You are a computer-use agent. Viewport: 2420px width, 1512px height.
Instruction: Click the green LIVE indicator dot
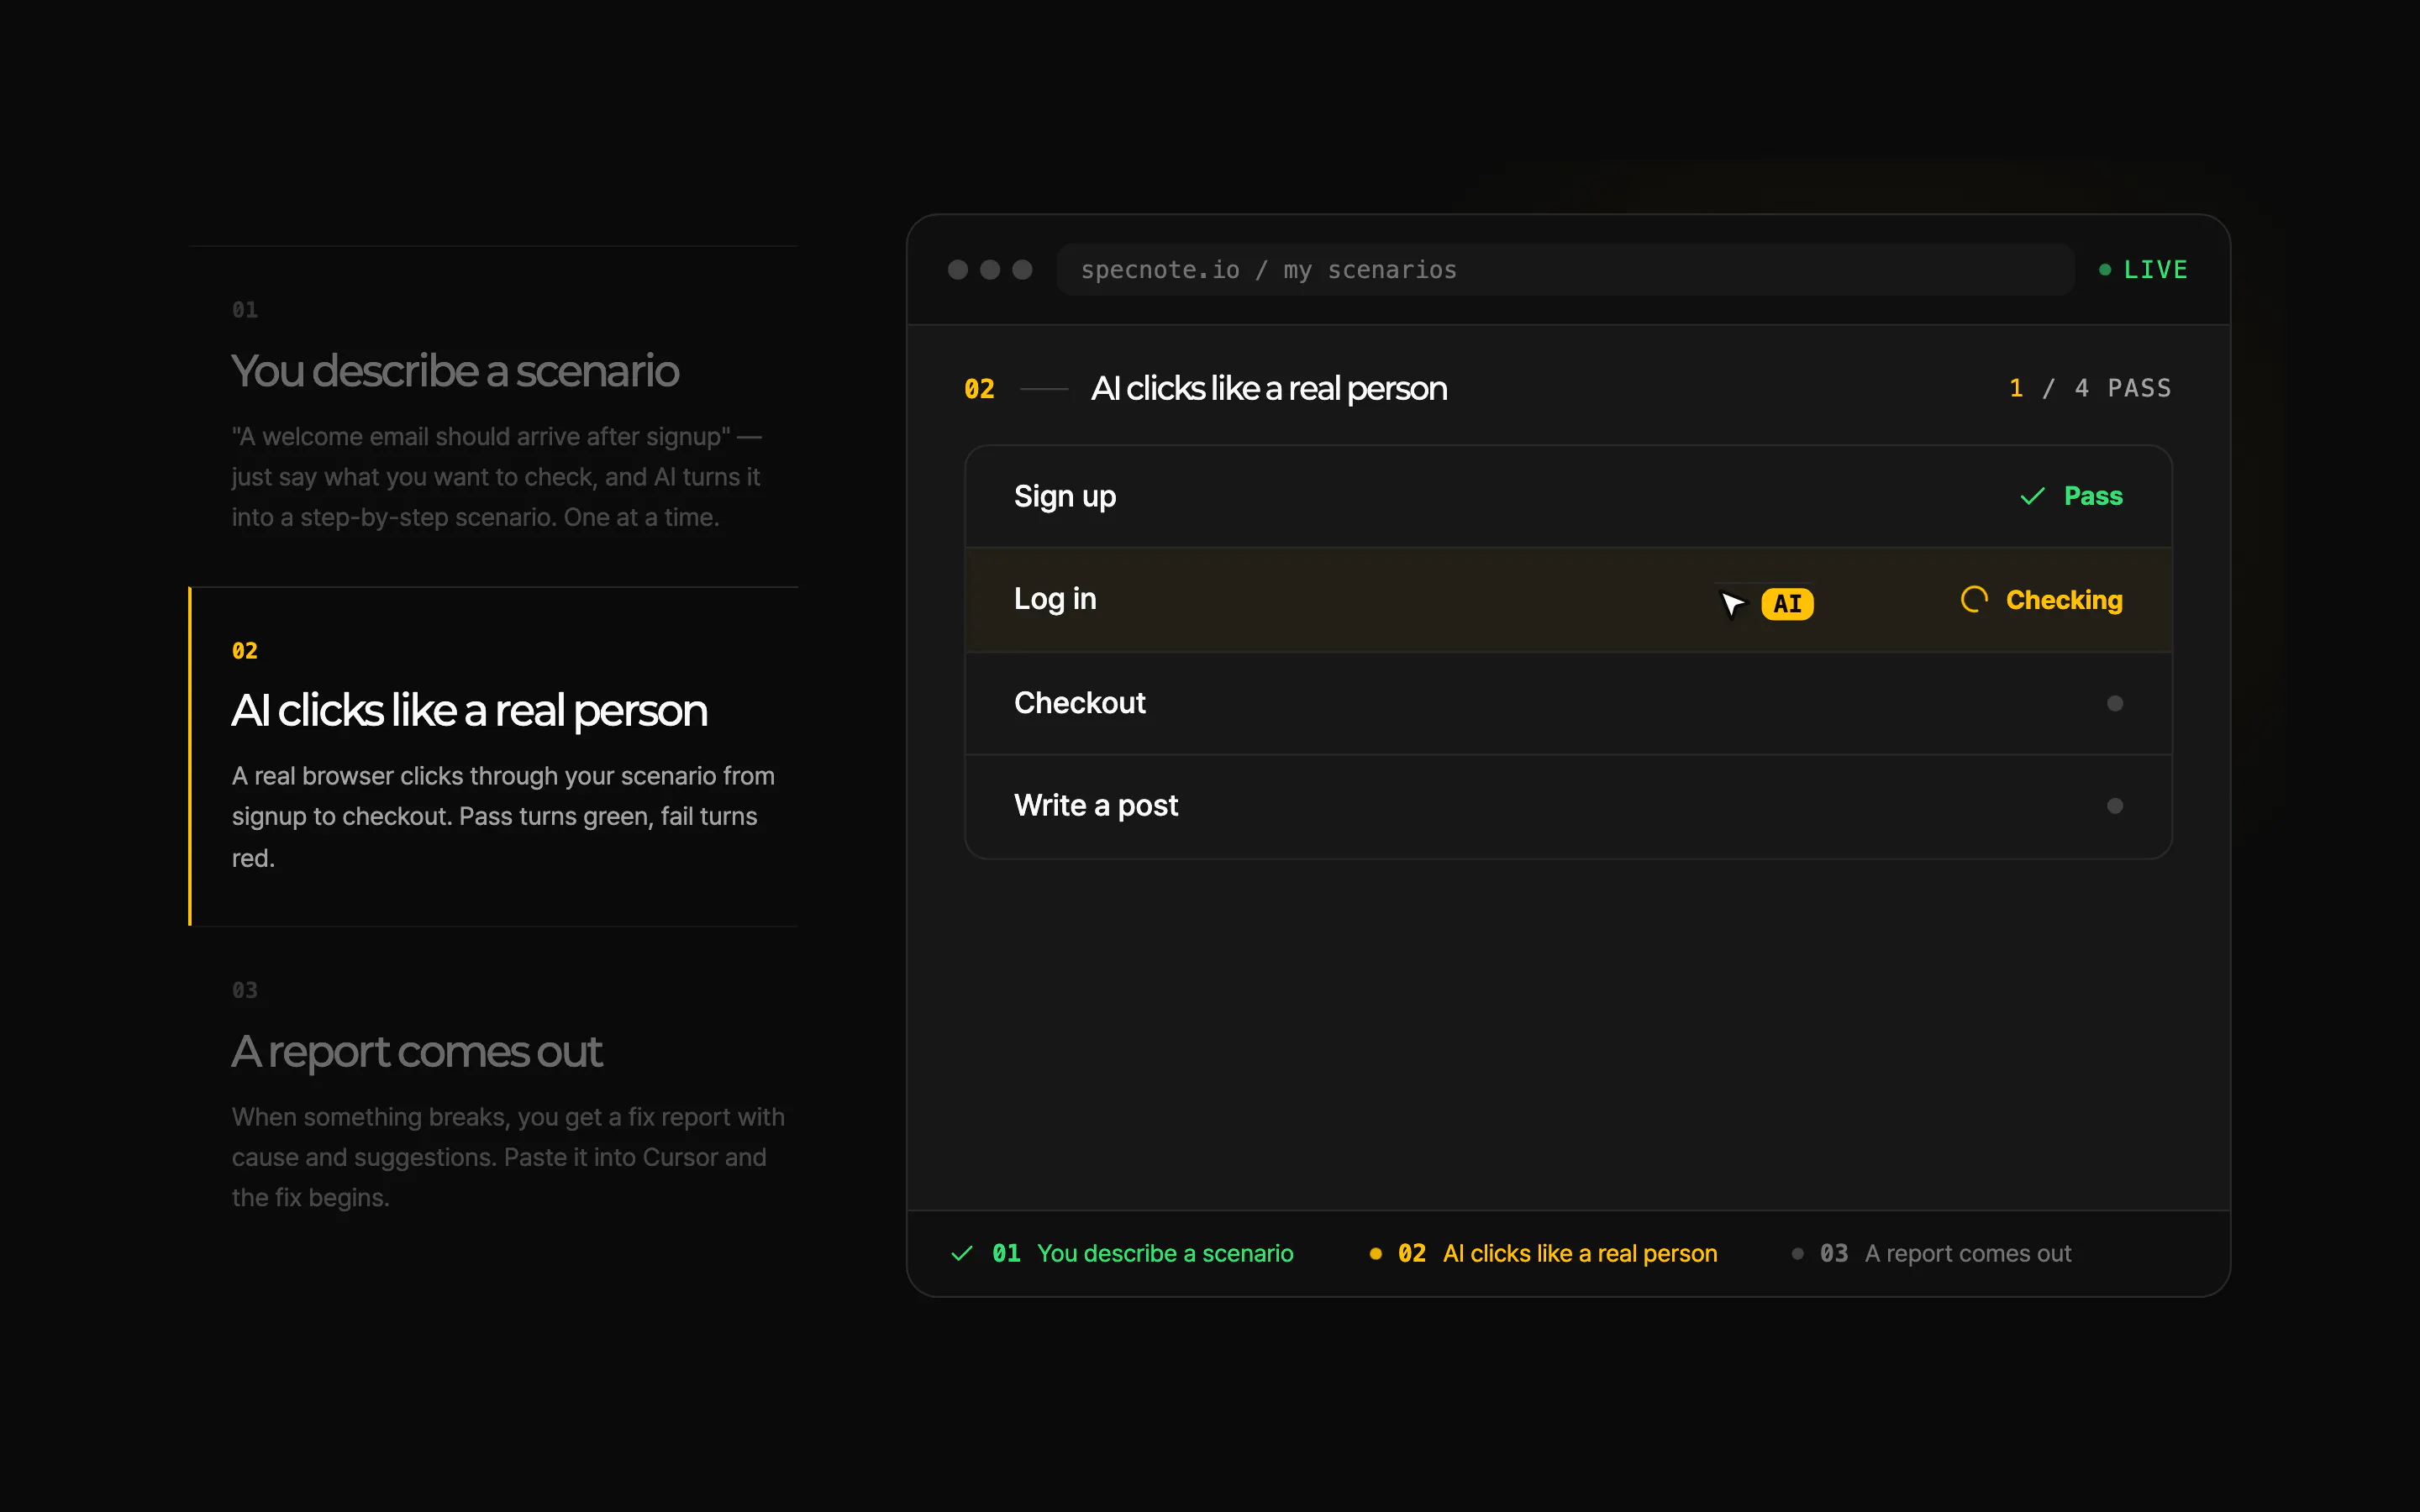pyautogui.click(x=2104, y=270)
